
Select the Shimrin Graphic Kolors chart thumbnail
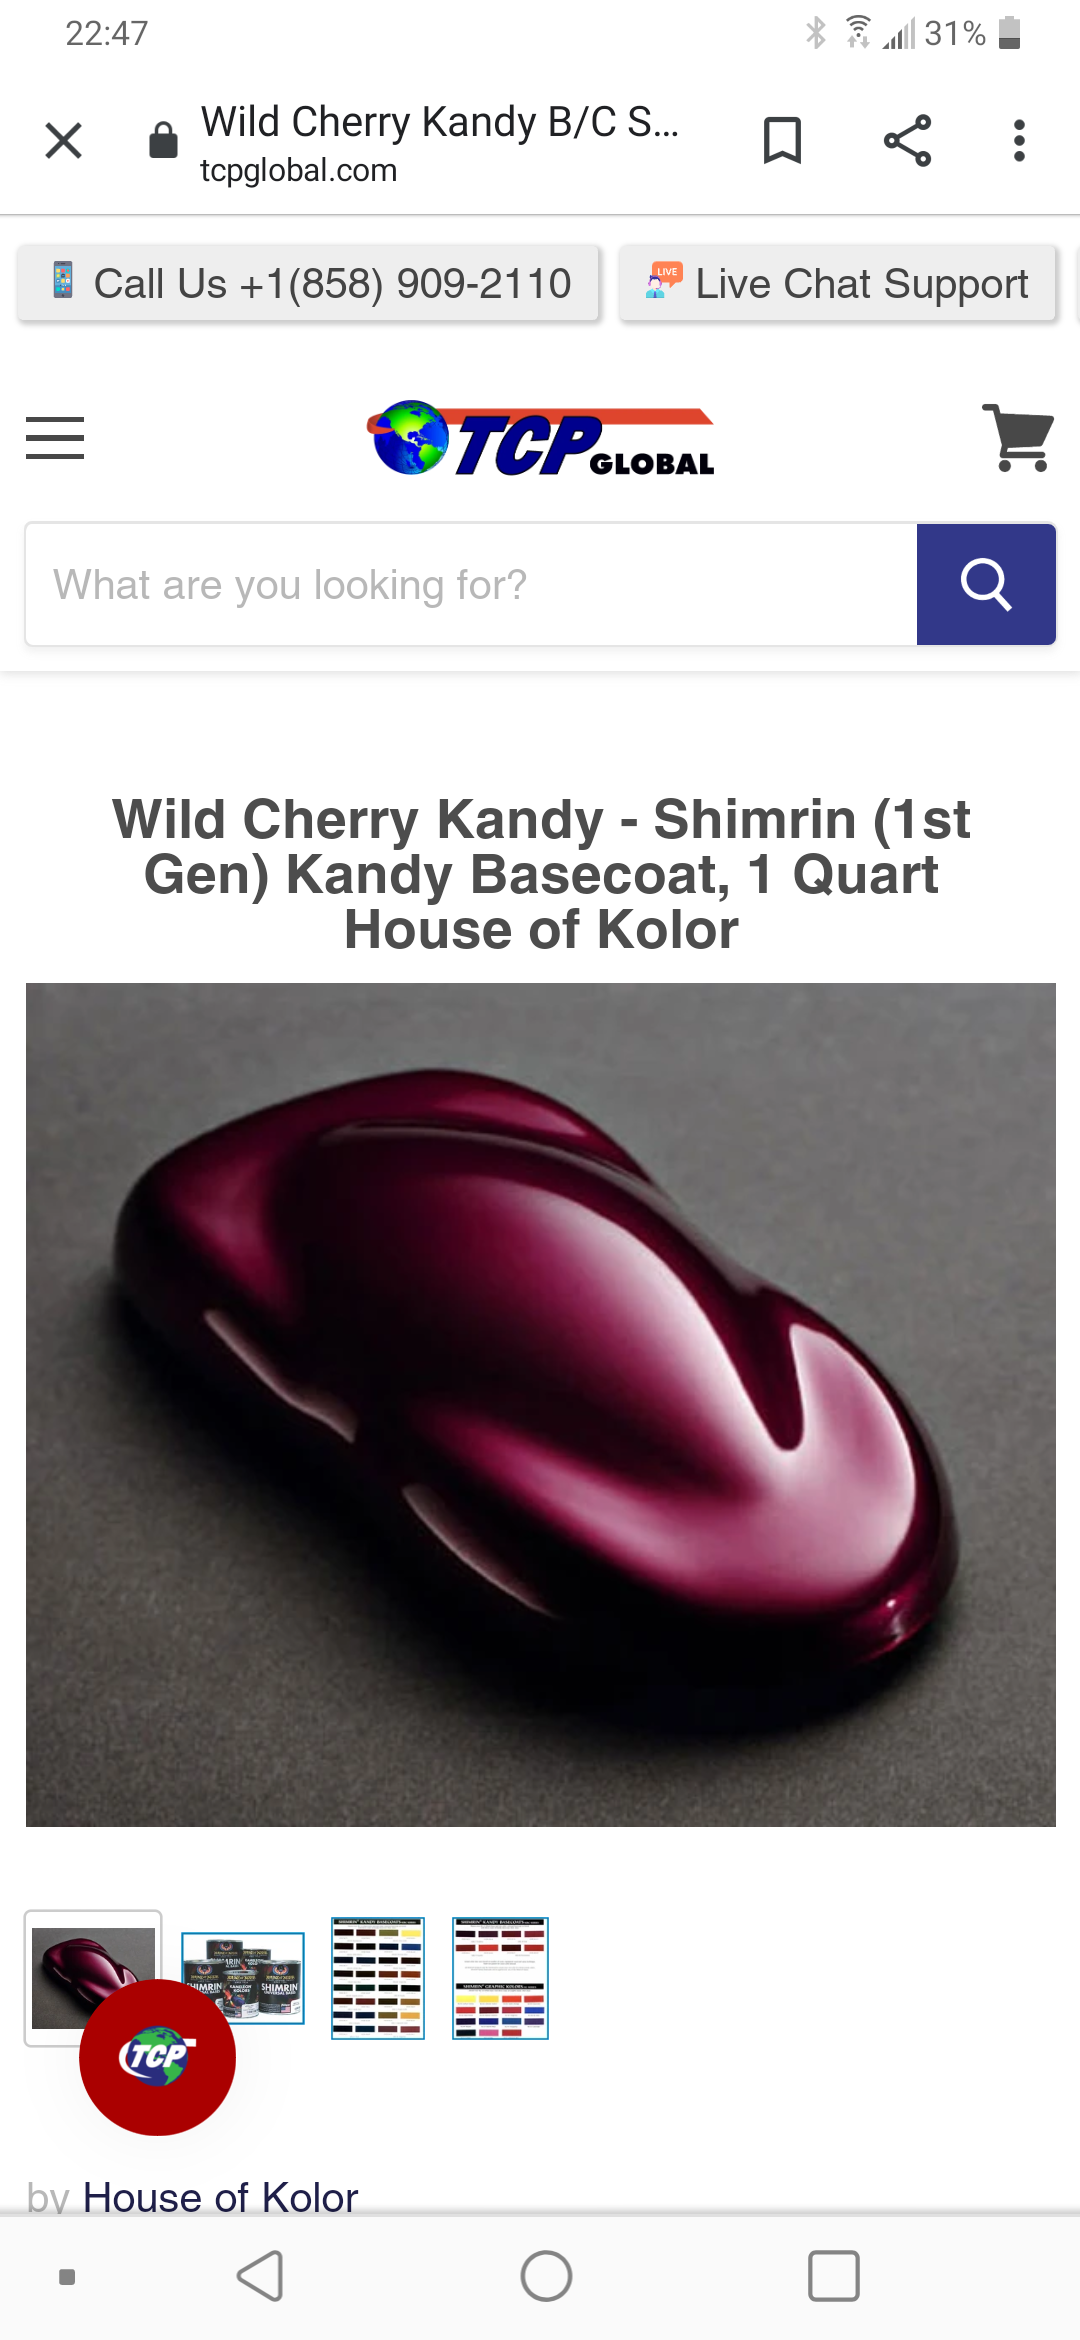(500, 1978)
